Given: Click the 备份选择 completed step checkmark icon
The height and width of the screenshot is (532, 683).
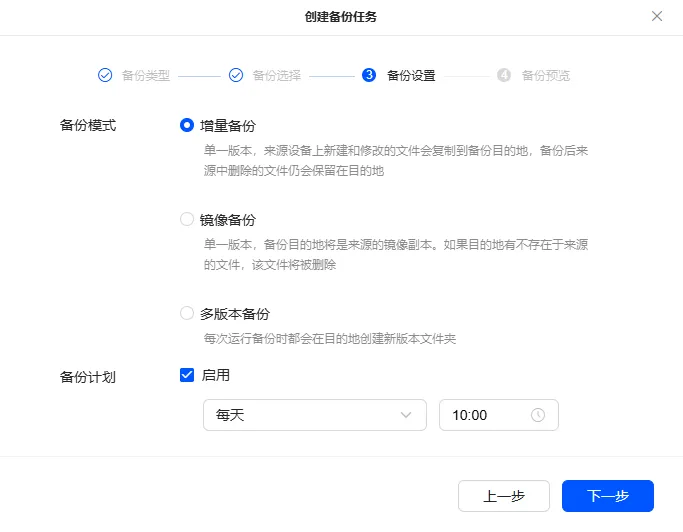Looking at the screenshot, I should [236, 75].
